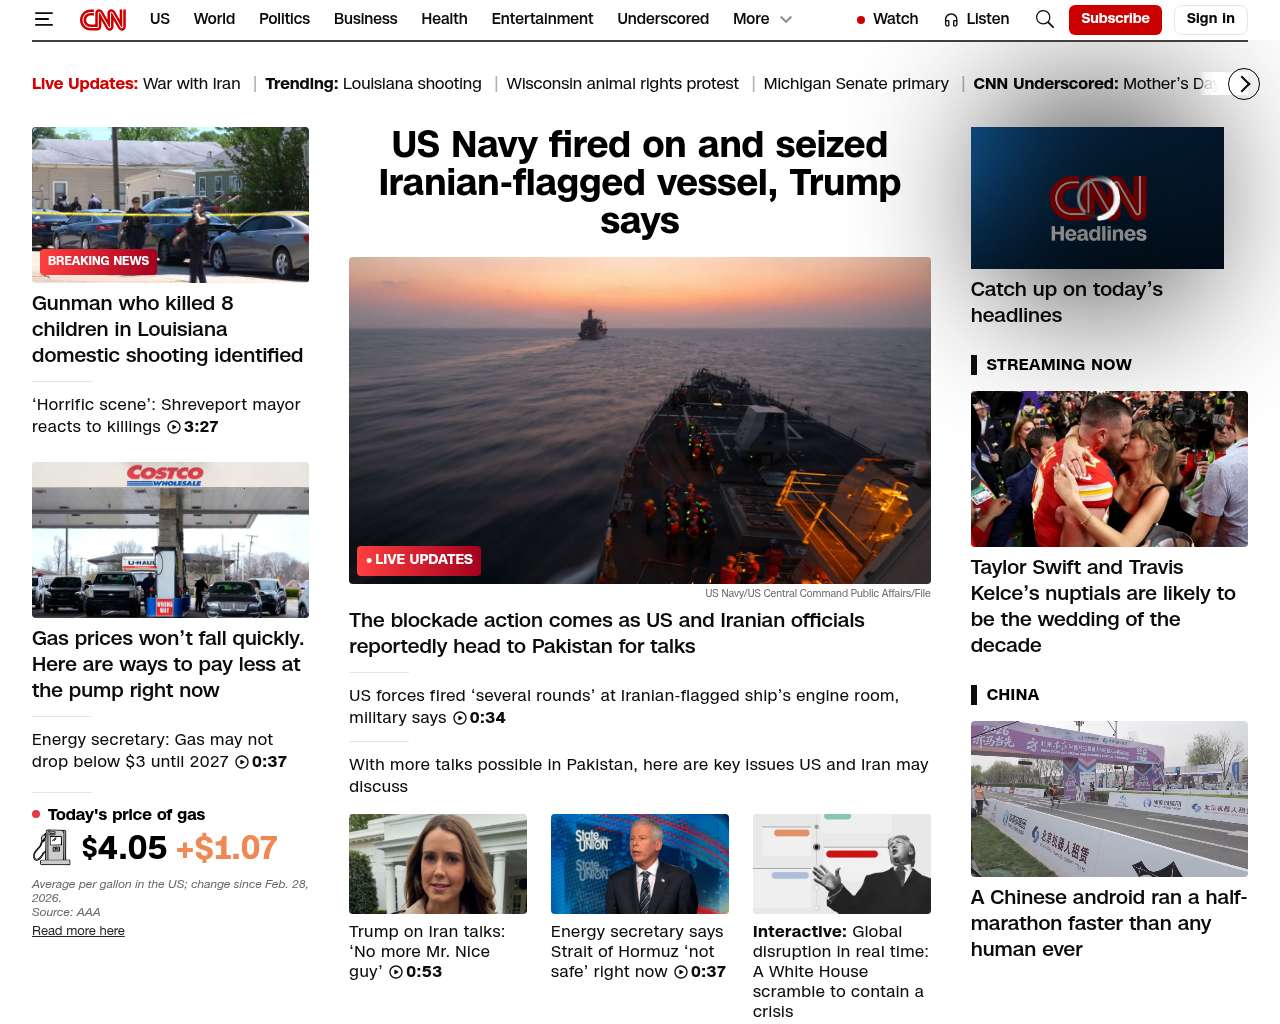The width and height of the screenshot is (1280, 1024).
Task: Open the Louisiana shooting trending link
Action: [x=412, y=84]
